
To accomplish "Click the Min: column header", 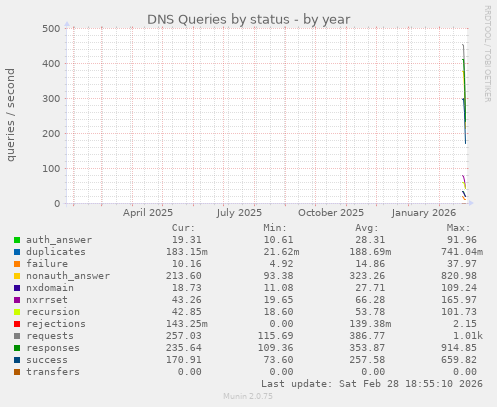I will (x=275, y=228).
